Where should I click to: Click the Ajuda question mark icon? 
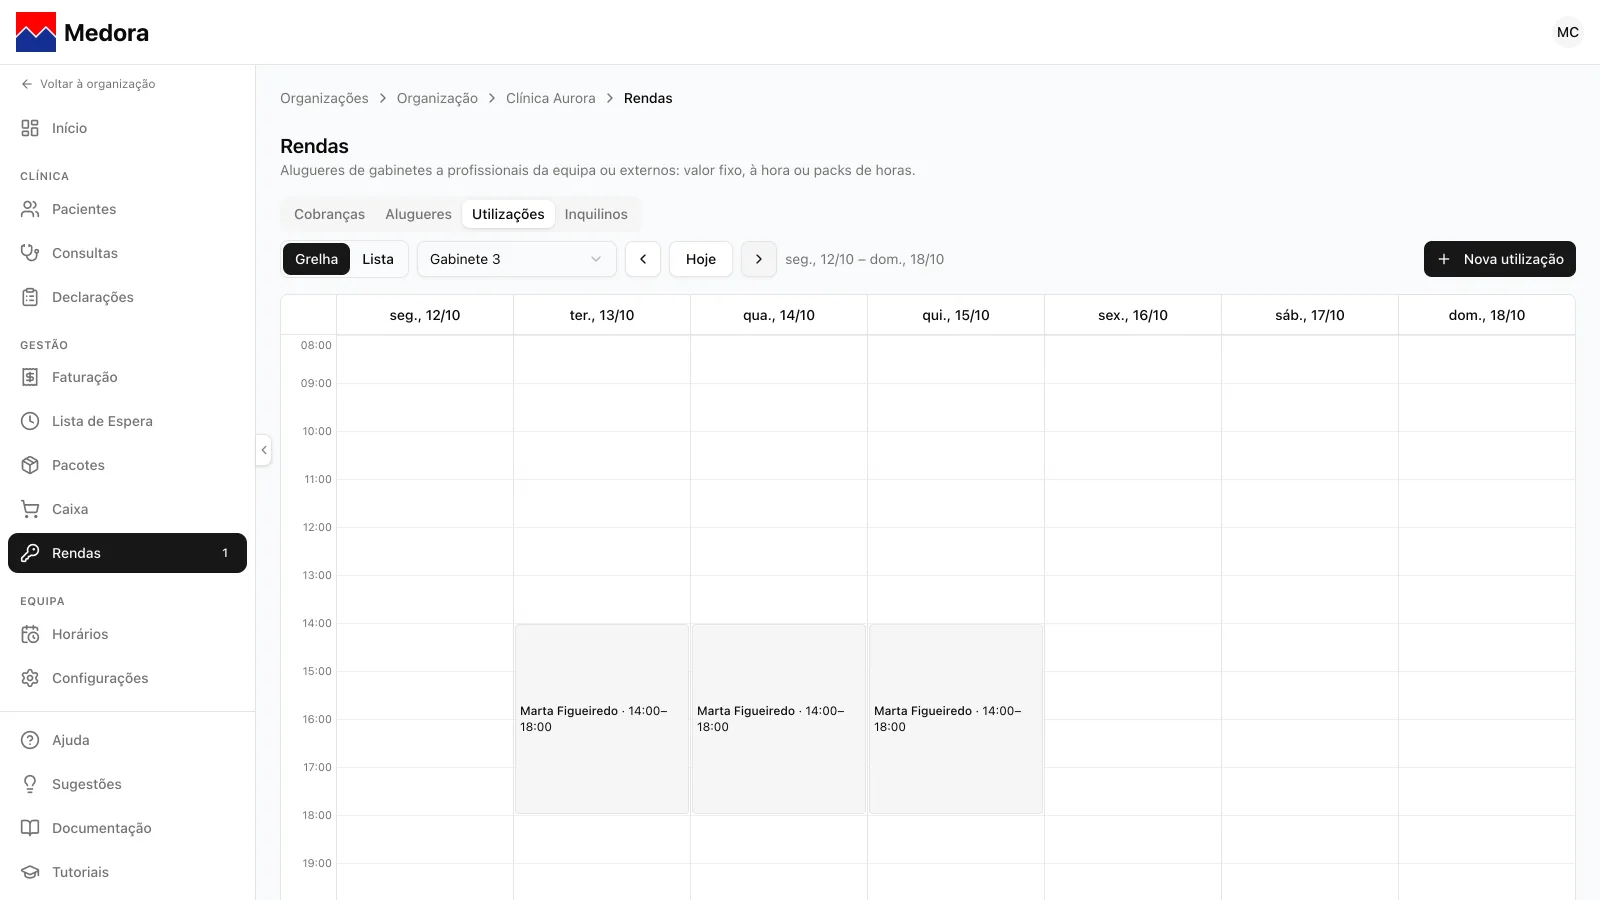[x=30, y=740]
